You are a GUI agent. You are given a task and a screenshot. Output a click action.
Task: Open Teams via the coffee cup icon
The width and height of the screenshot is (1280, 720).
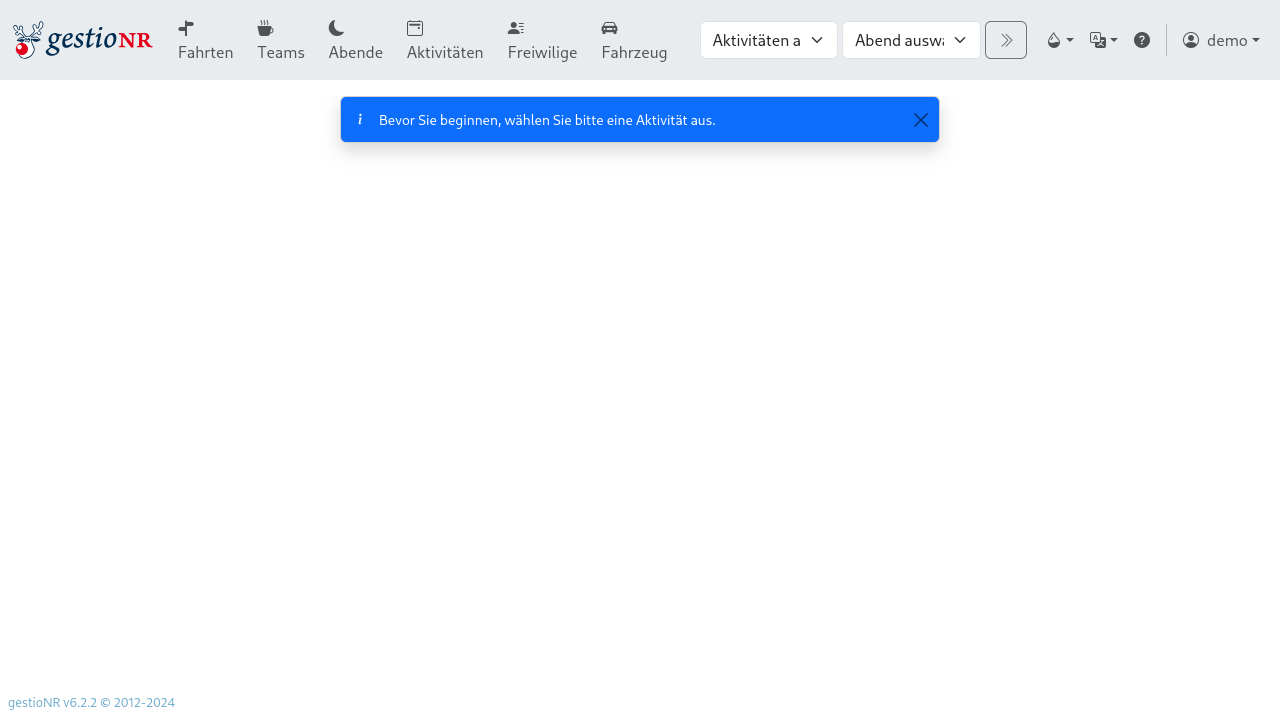coord(265,28)
